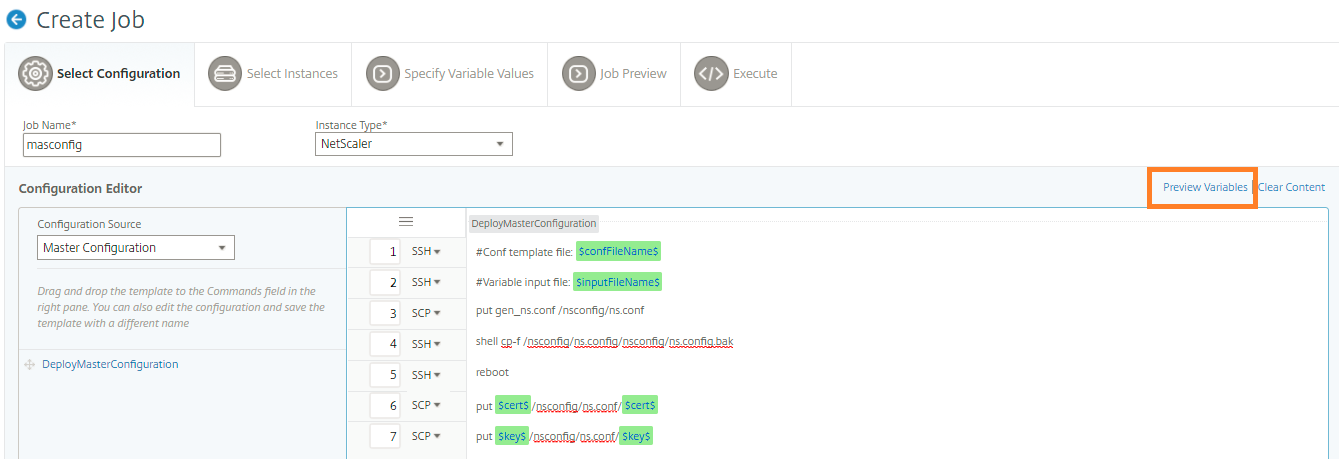This screenshot has height=459, width=1339.
Task: Switch to the Select Instances tab
Action: click(x=273, y=74)
